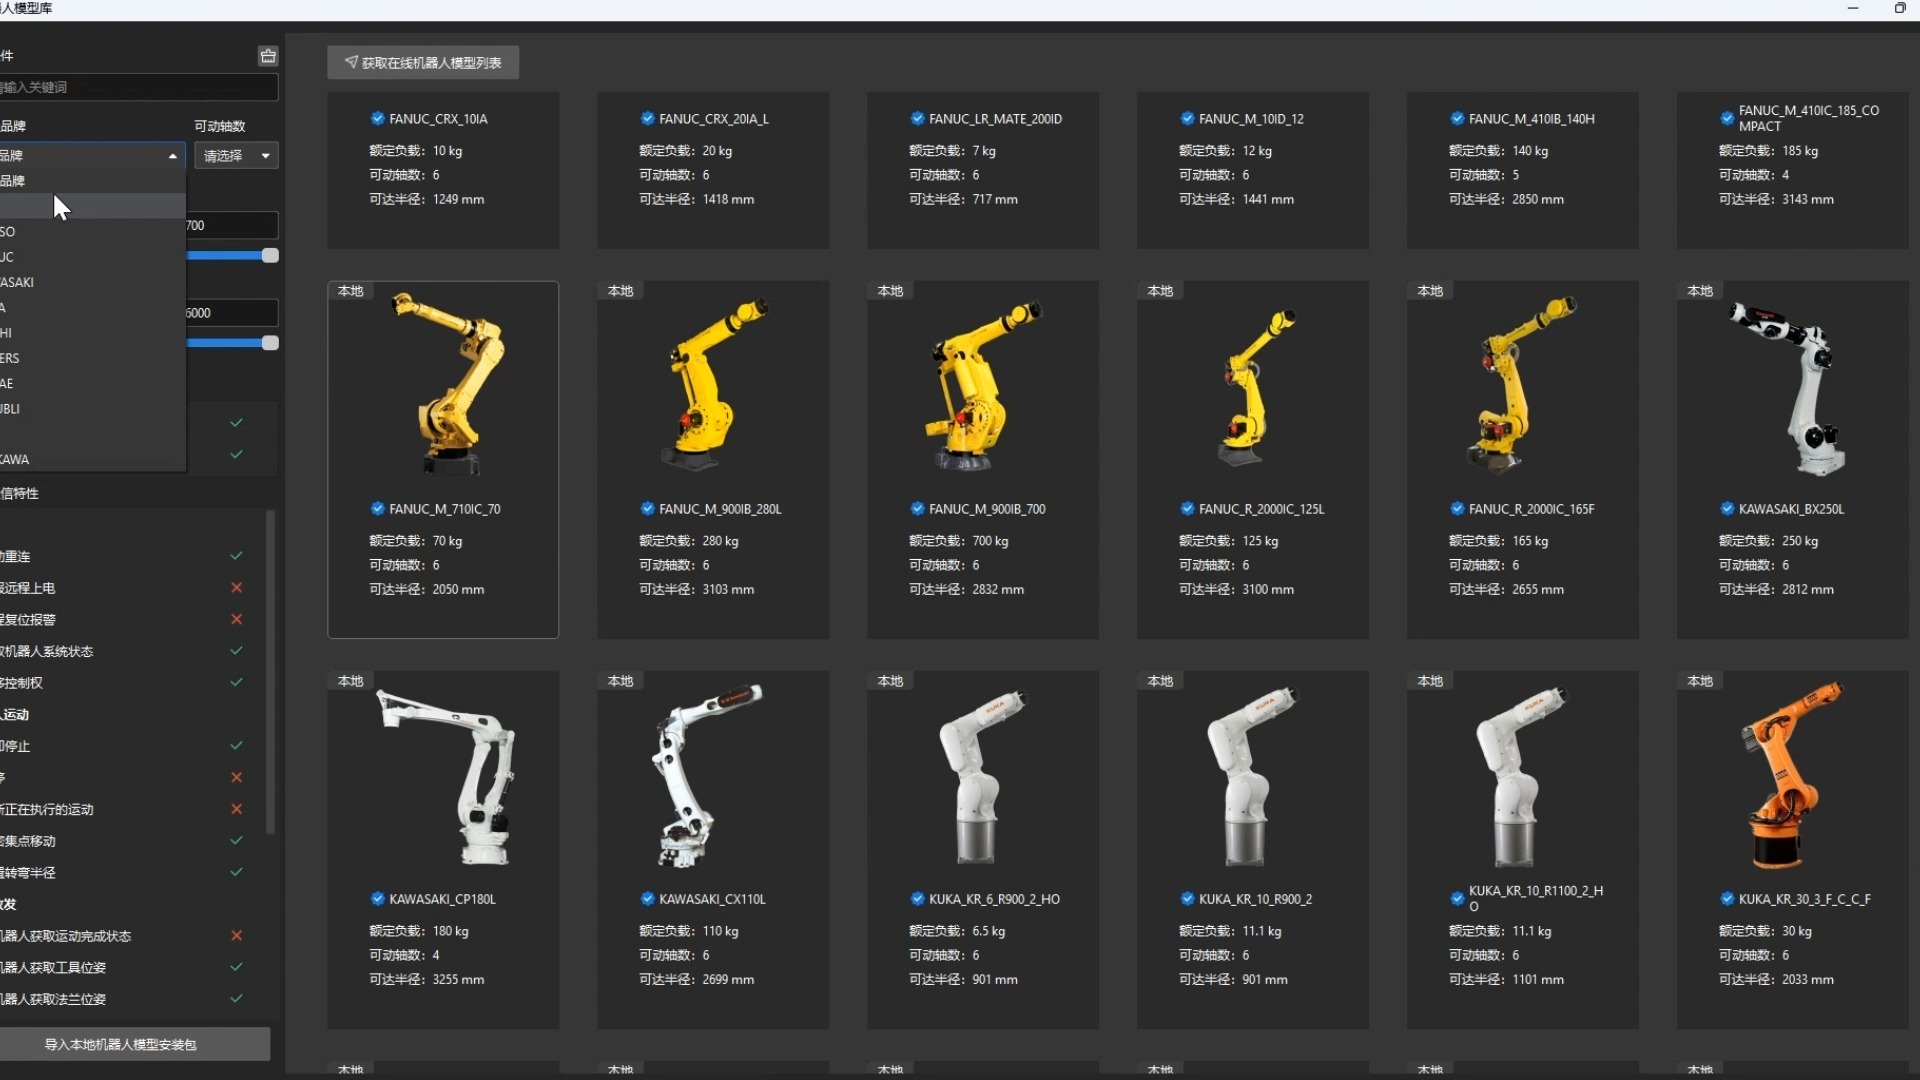Toggle red X for 获取运动完成状态 feature
Screen dimensions: 1920x1080
pyautogui.click(x=237, y=936)
